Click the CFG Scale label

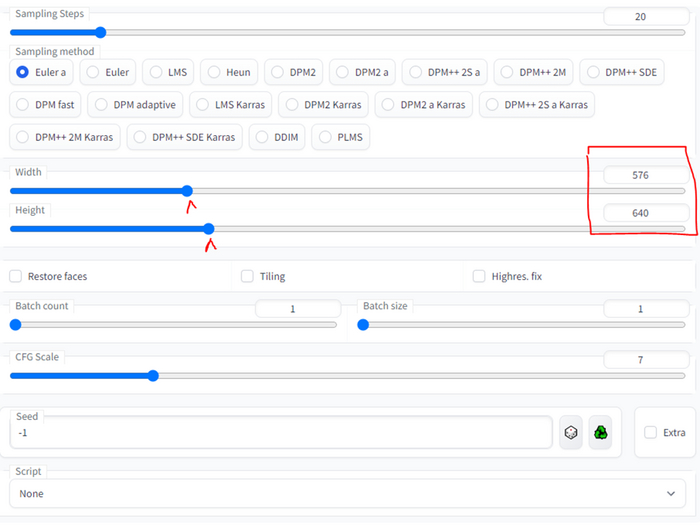point(37,357)
